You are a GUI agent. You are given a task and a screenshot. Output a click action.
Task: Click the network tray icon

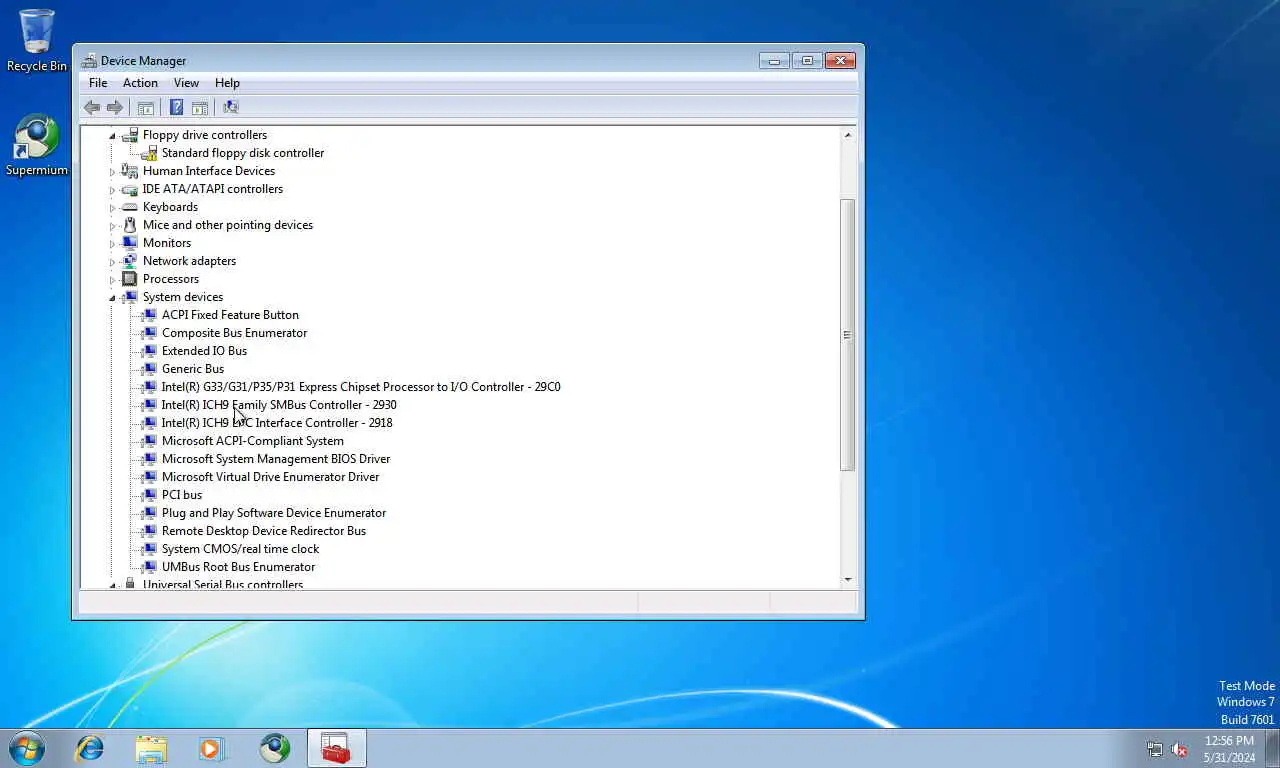[x=1155, y=749]
